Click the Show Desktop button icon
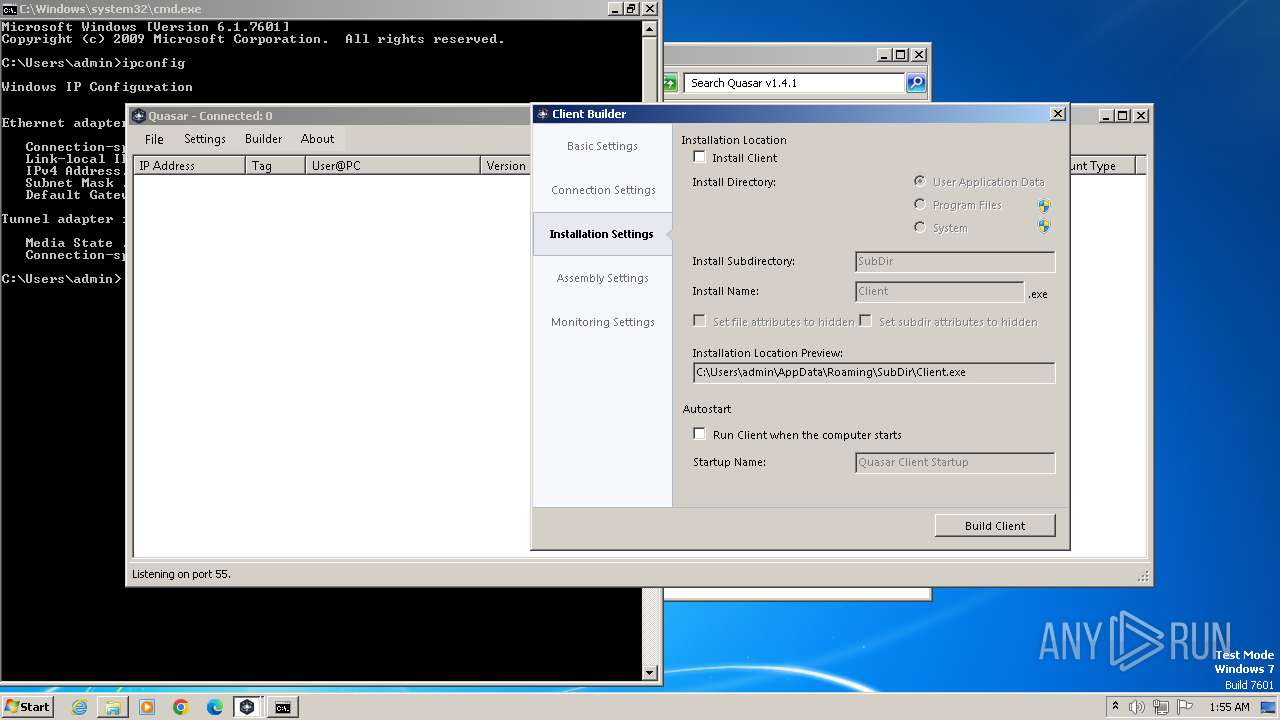The width and height of the screenshot is (1280, 720). [x=1269, y=707]
